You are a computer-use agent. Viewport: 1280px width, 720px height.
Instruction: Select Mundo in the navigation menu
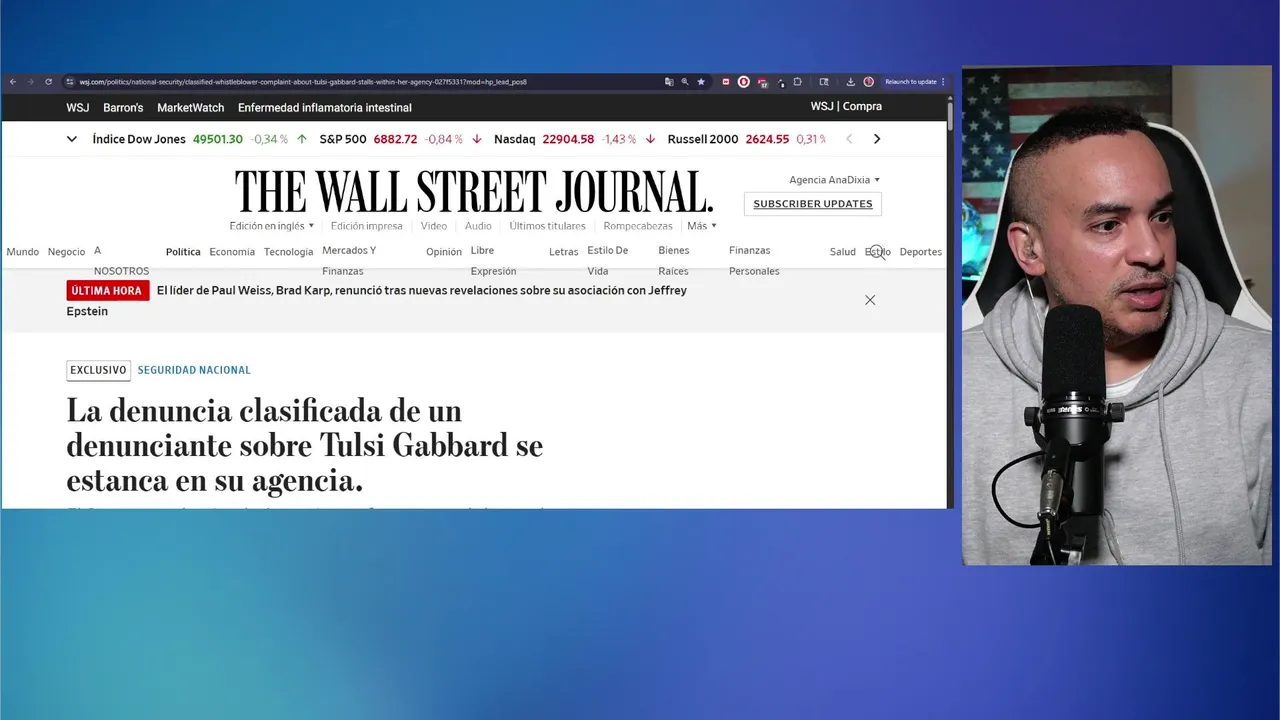pos(23,252)
